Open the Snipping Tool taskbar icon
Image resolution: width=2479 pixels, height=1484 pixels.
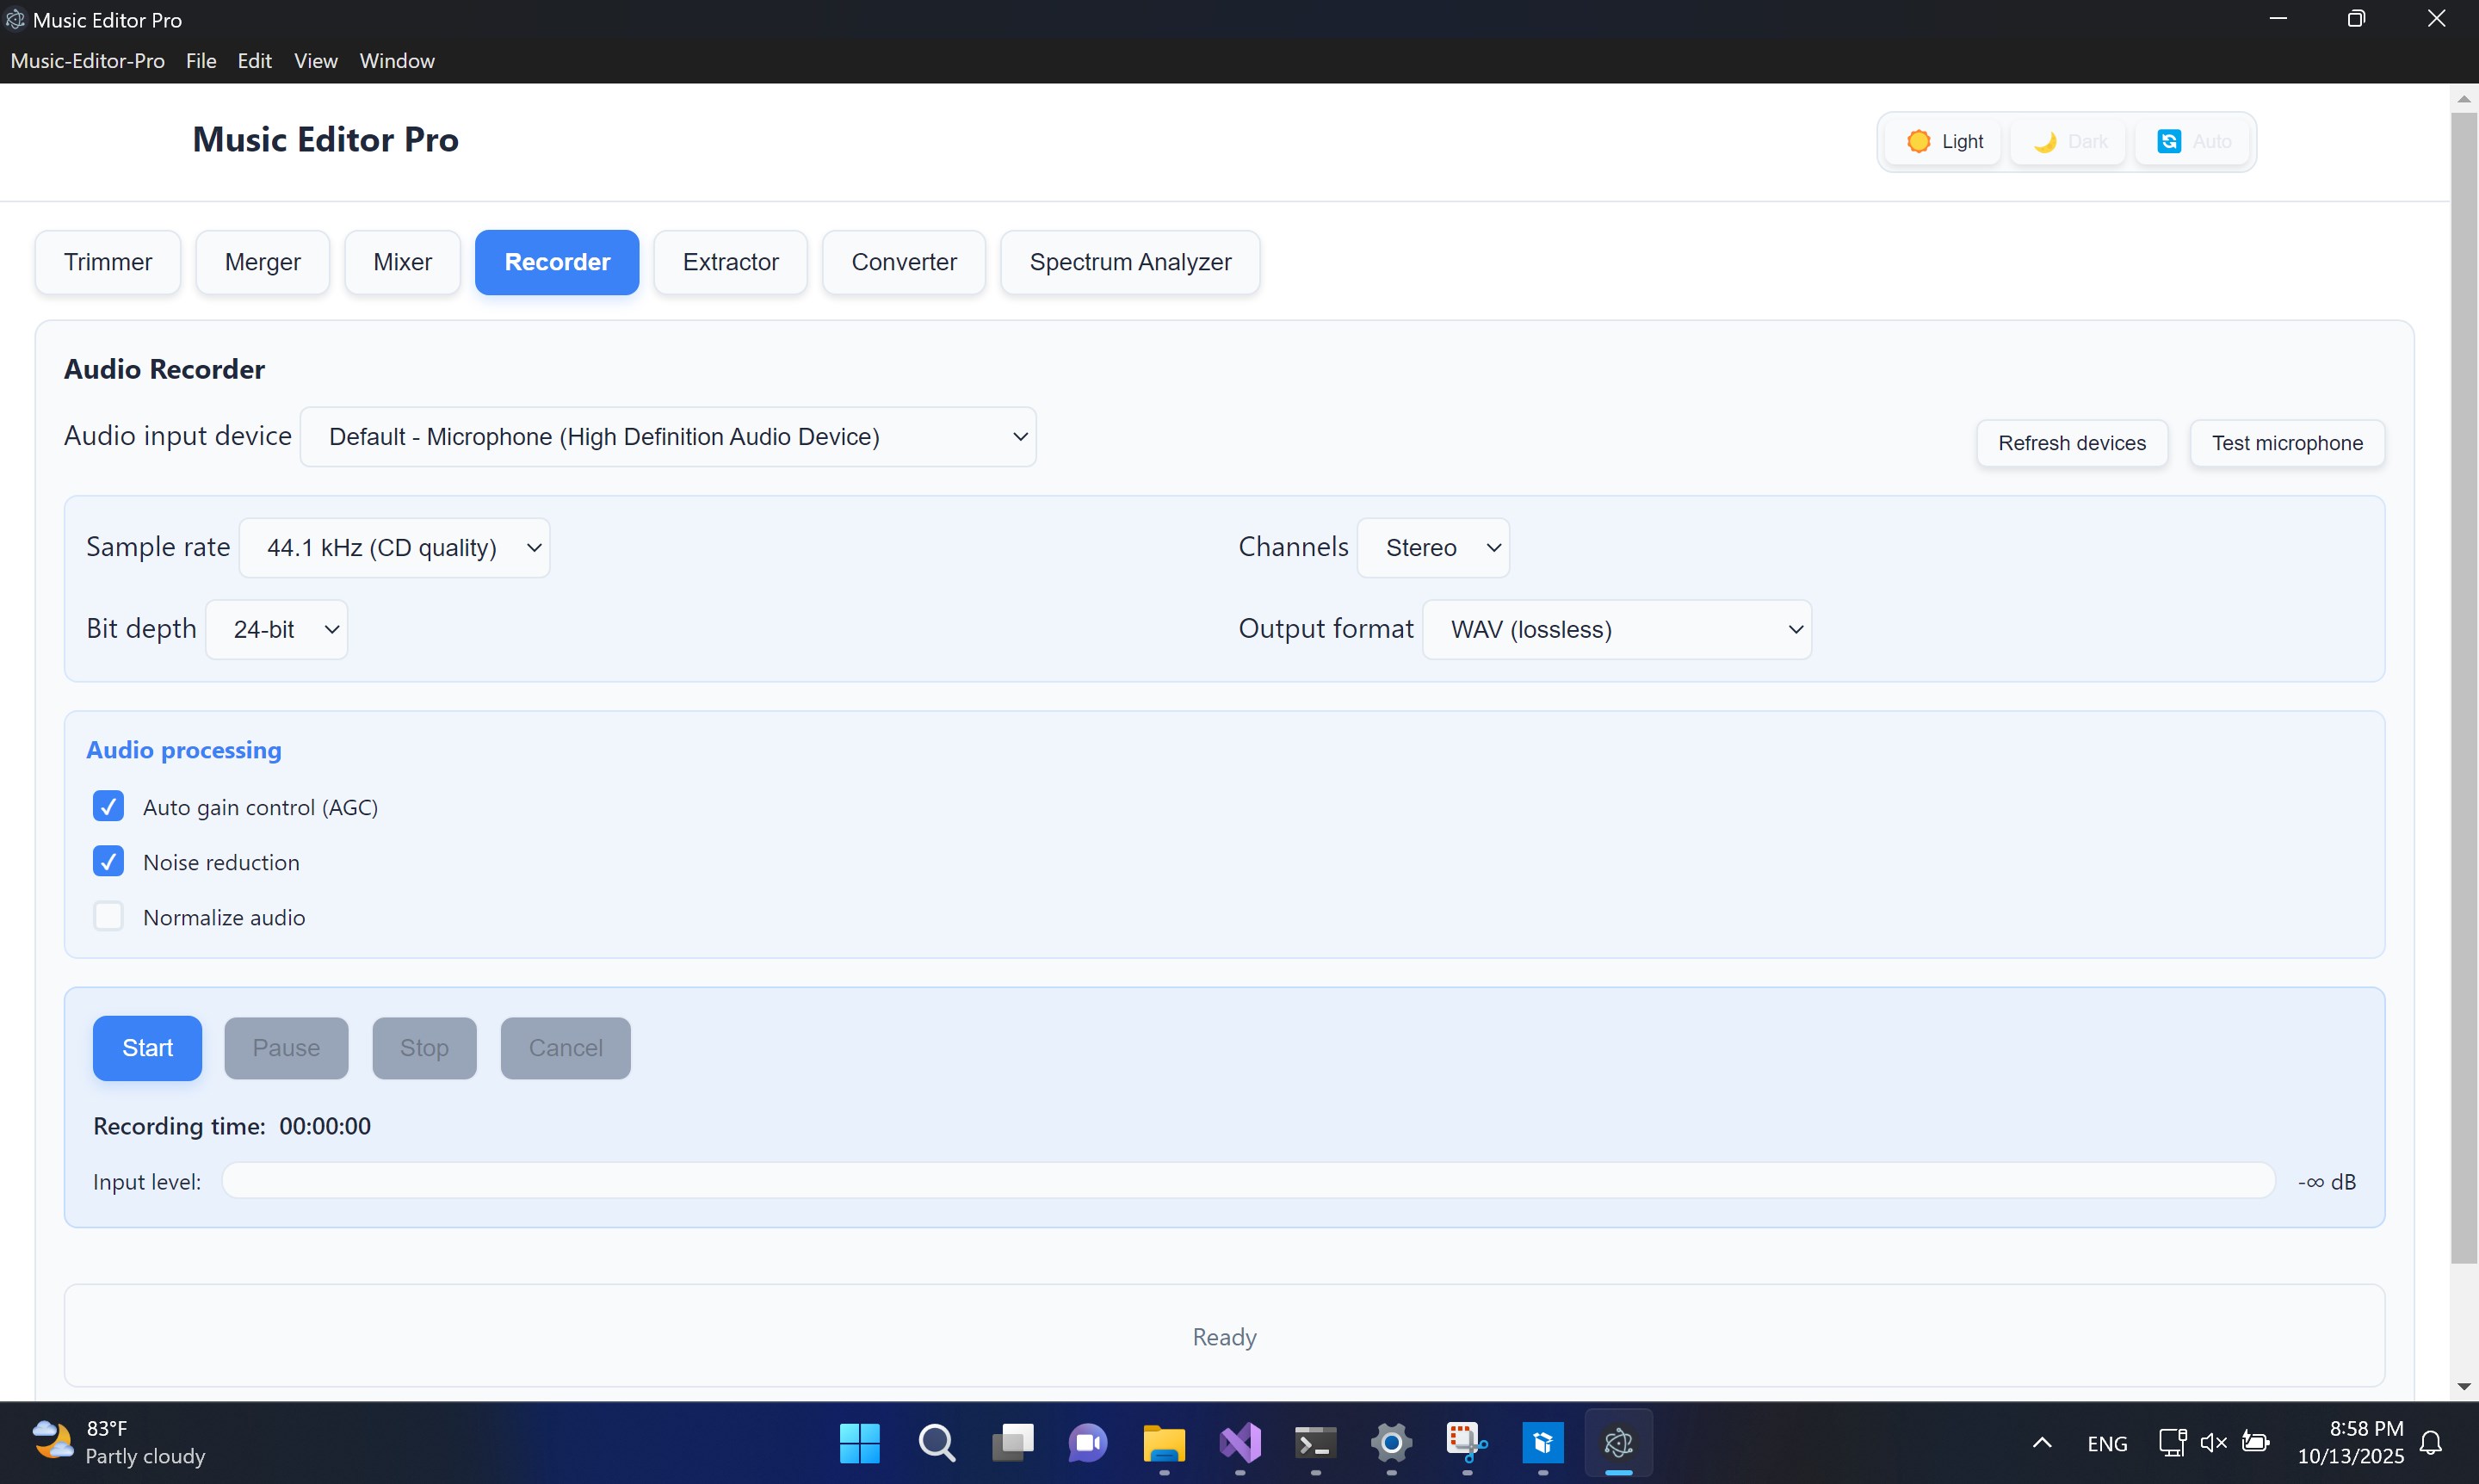pos(1467,1443)
